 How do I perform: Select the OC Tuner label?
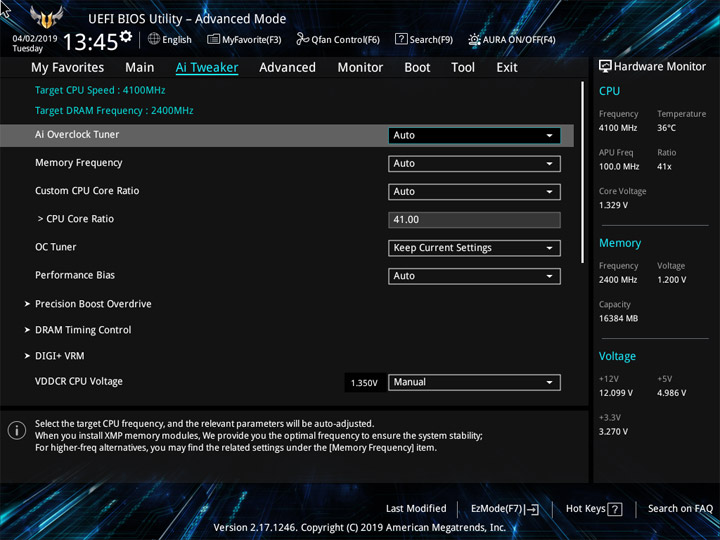56,247
